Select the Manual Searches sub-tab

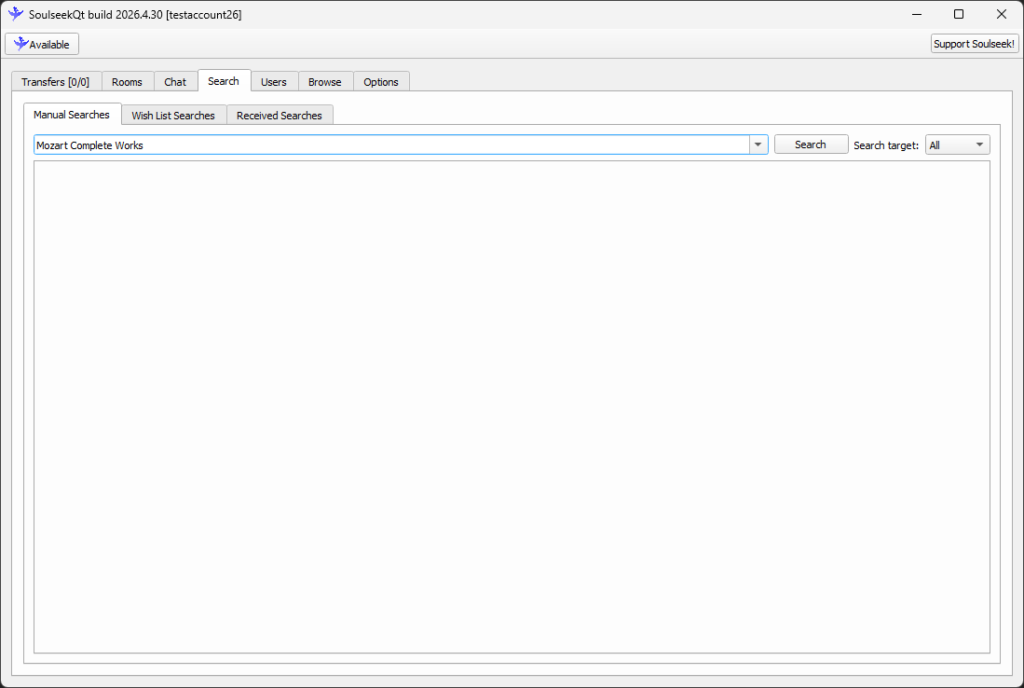pyautogui.click(x=72, y=114)
